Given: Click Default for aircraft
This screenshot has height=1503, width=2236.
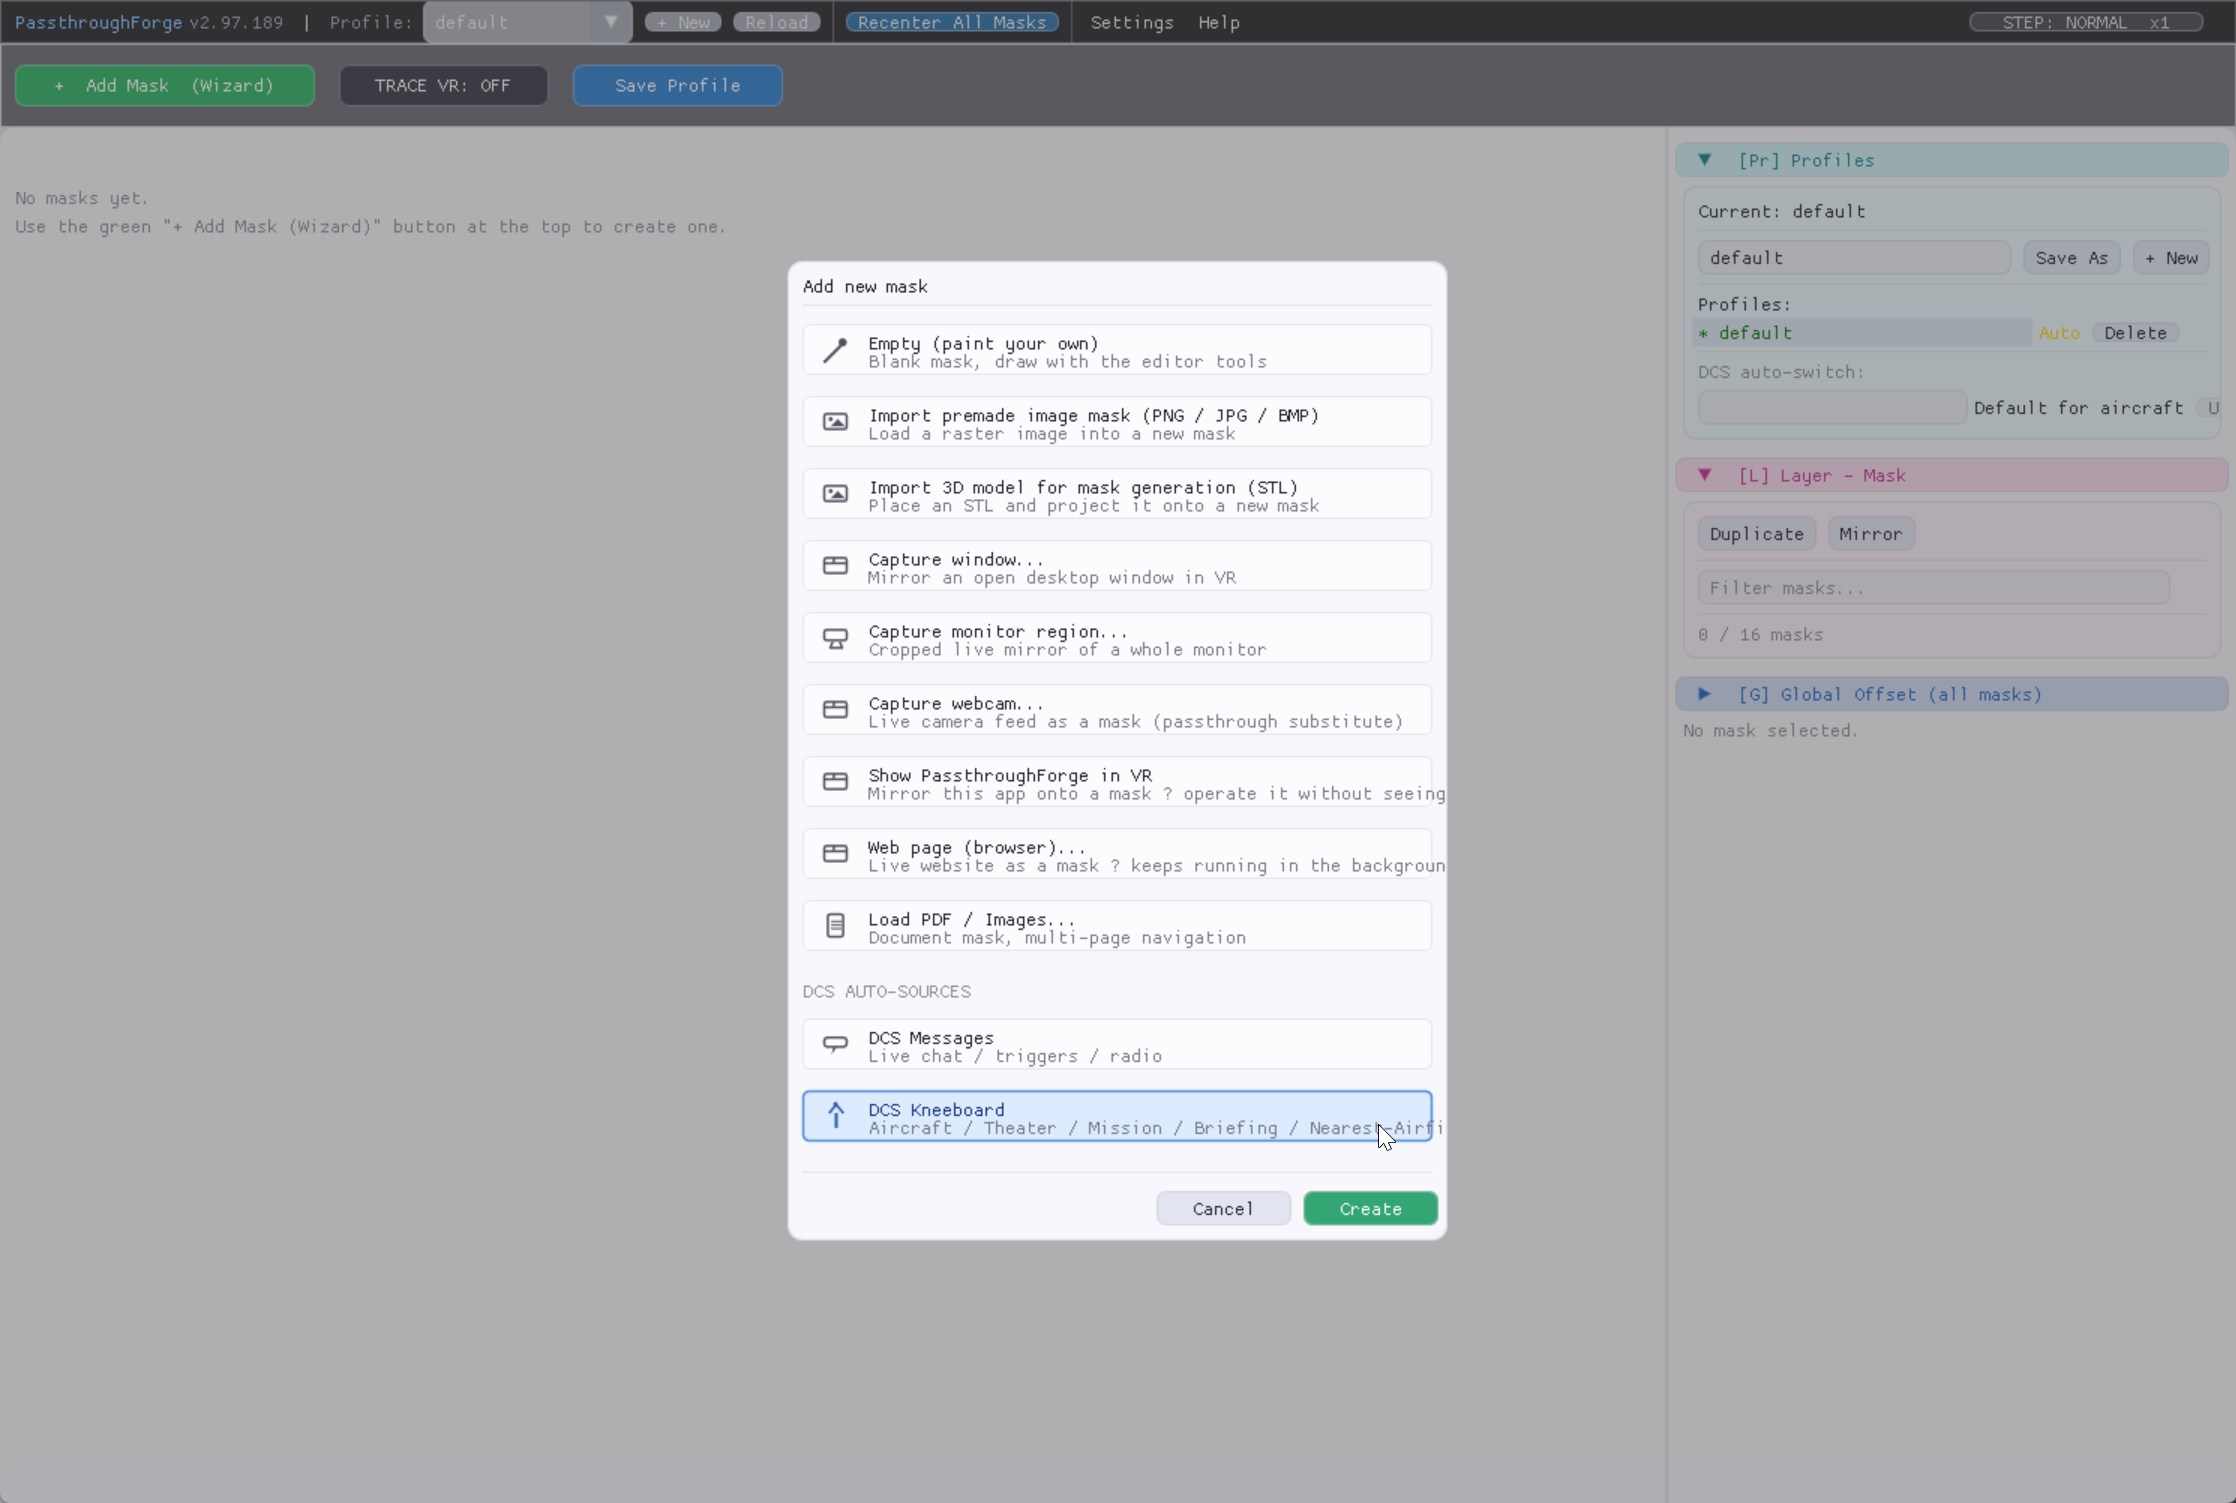Looking at the screenshot, I should 2078,407.
